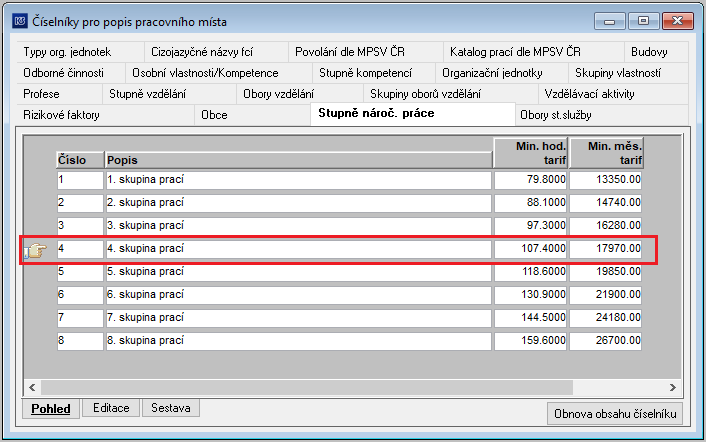Viewport: 706px width, 442px height.
Task: Click horizontal scrollbar left arrow
Action: coord(32,387)
